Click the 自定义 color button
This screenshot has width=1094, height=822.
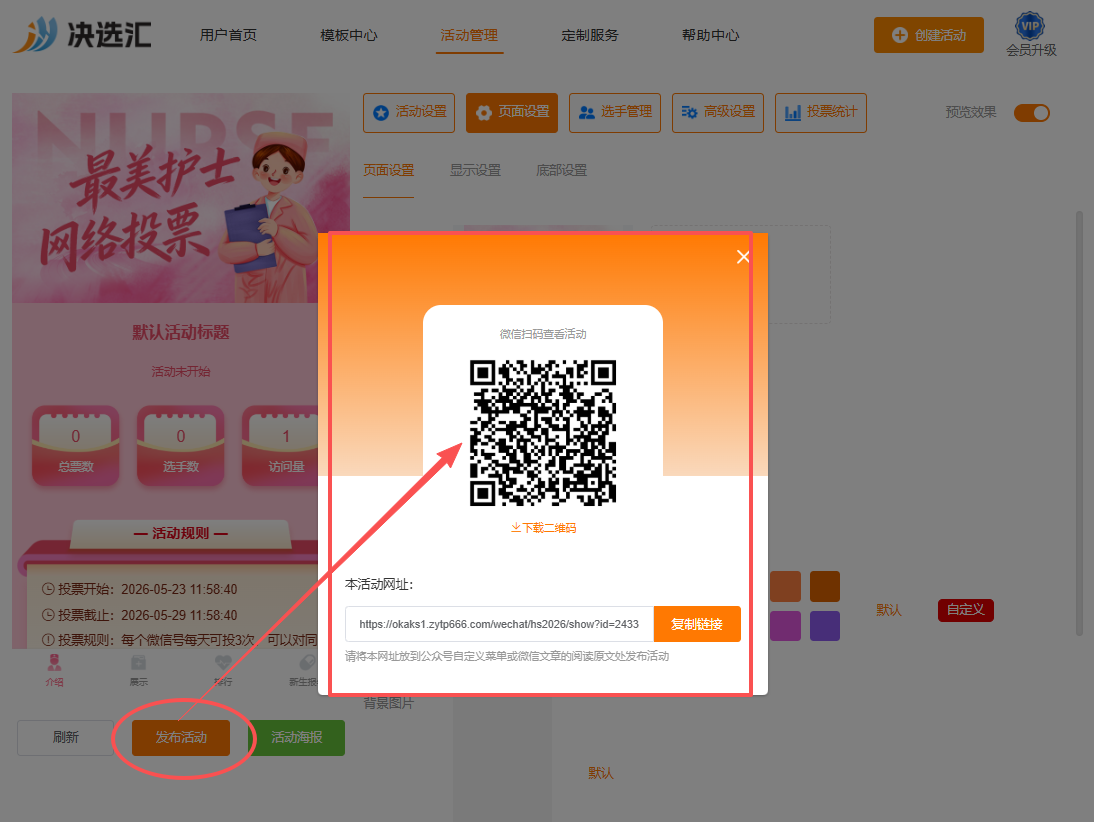[966, 610]
